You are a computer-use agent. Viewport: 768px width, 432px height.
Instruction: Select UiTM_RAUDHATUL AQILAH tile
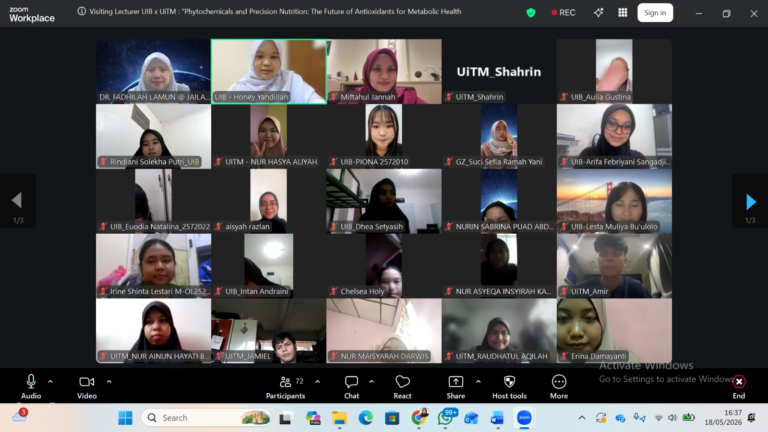tap(499, 331)
